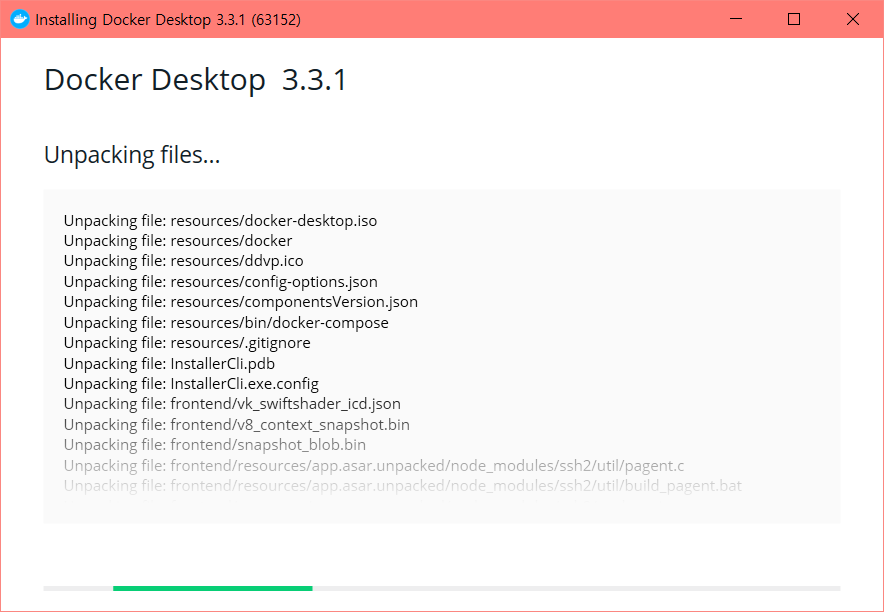
Task: Select the resources/docker-desktop.iso log line
Action: tap(220, 220)
